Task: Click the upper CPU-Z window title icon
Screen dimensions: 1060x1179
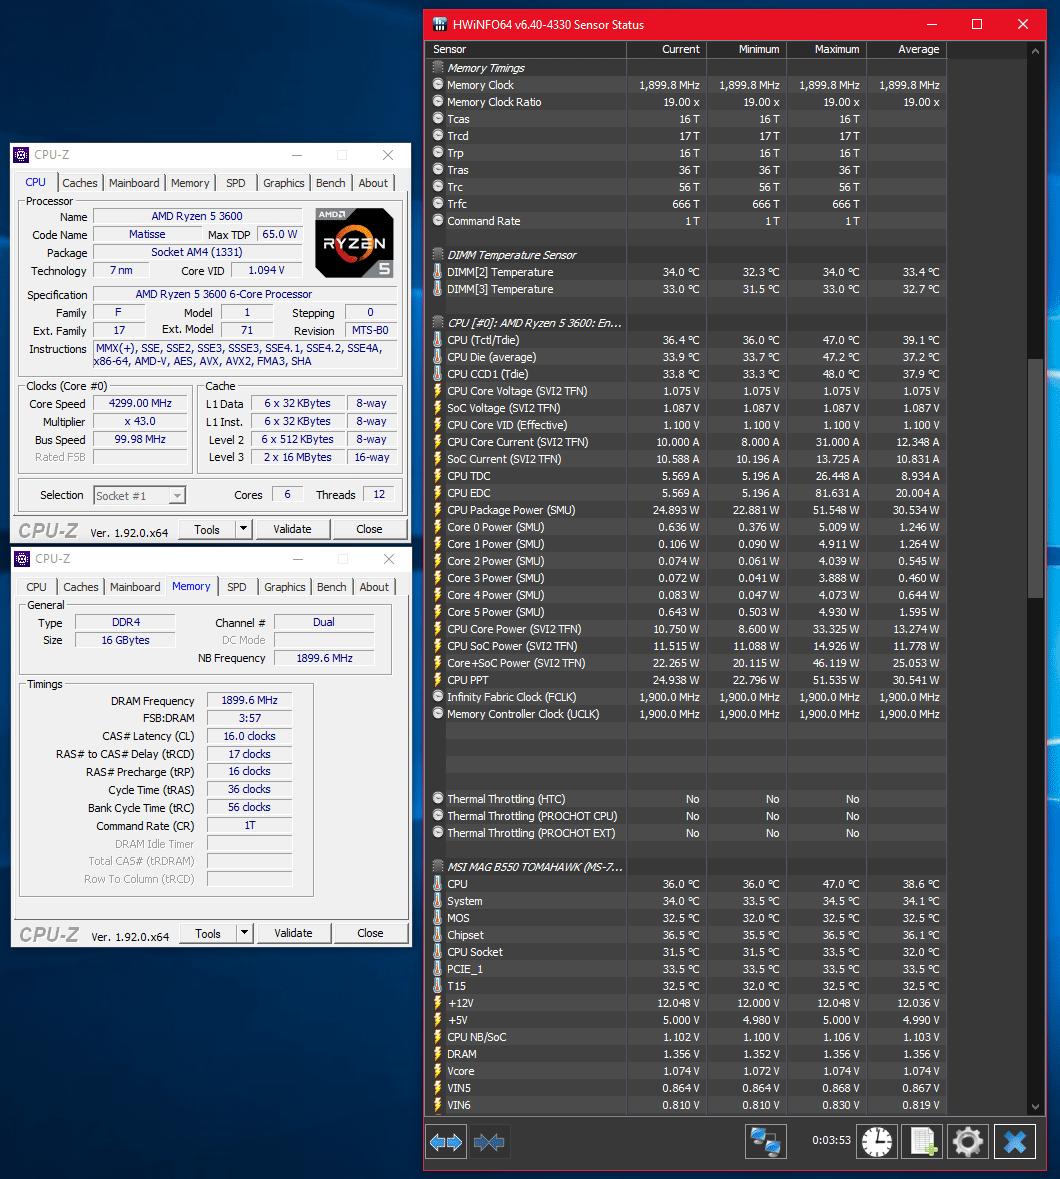Action: click(x=22, y=155)
